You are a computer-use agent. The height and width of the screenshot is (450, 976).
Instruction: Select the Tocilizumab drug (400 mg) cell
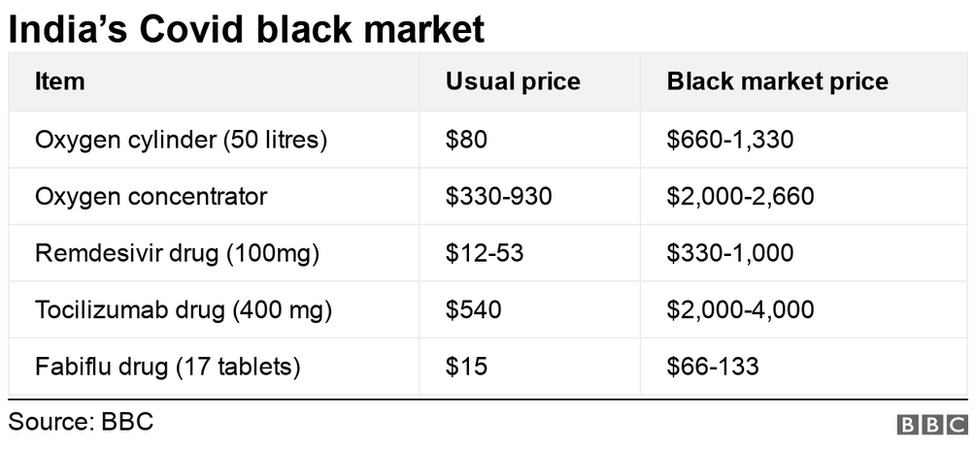coord(183,310)
